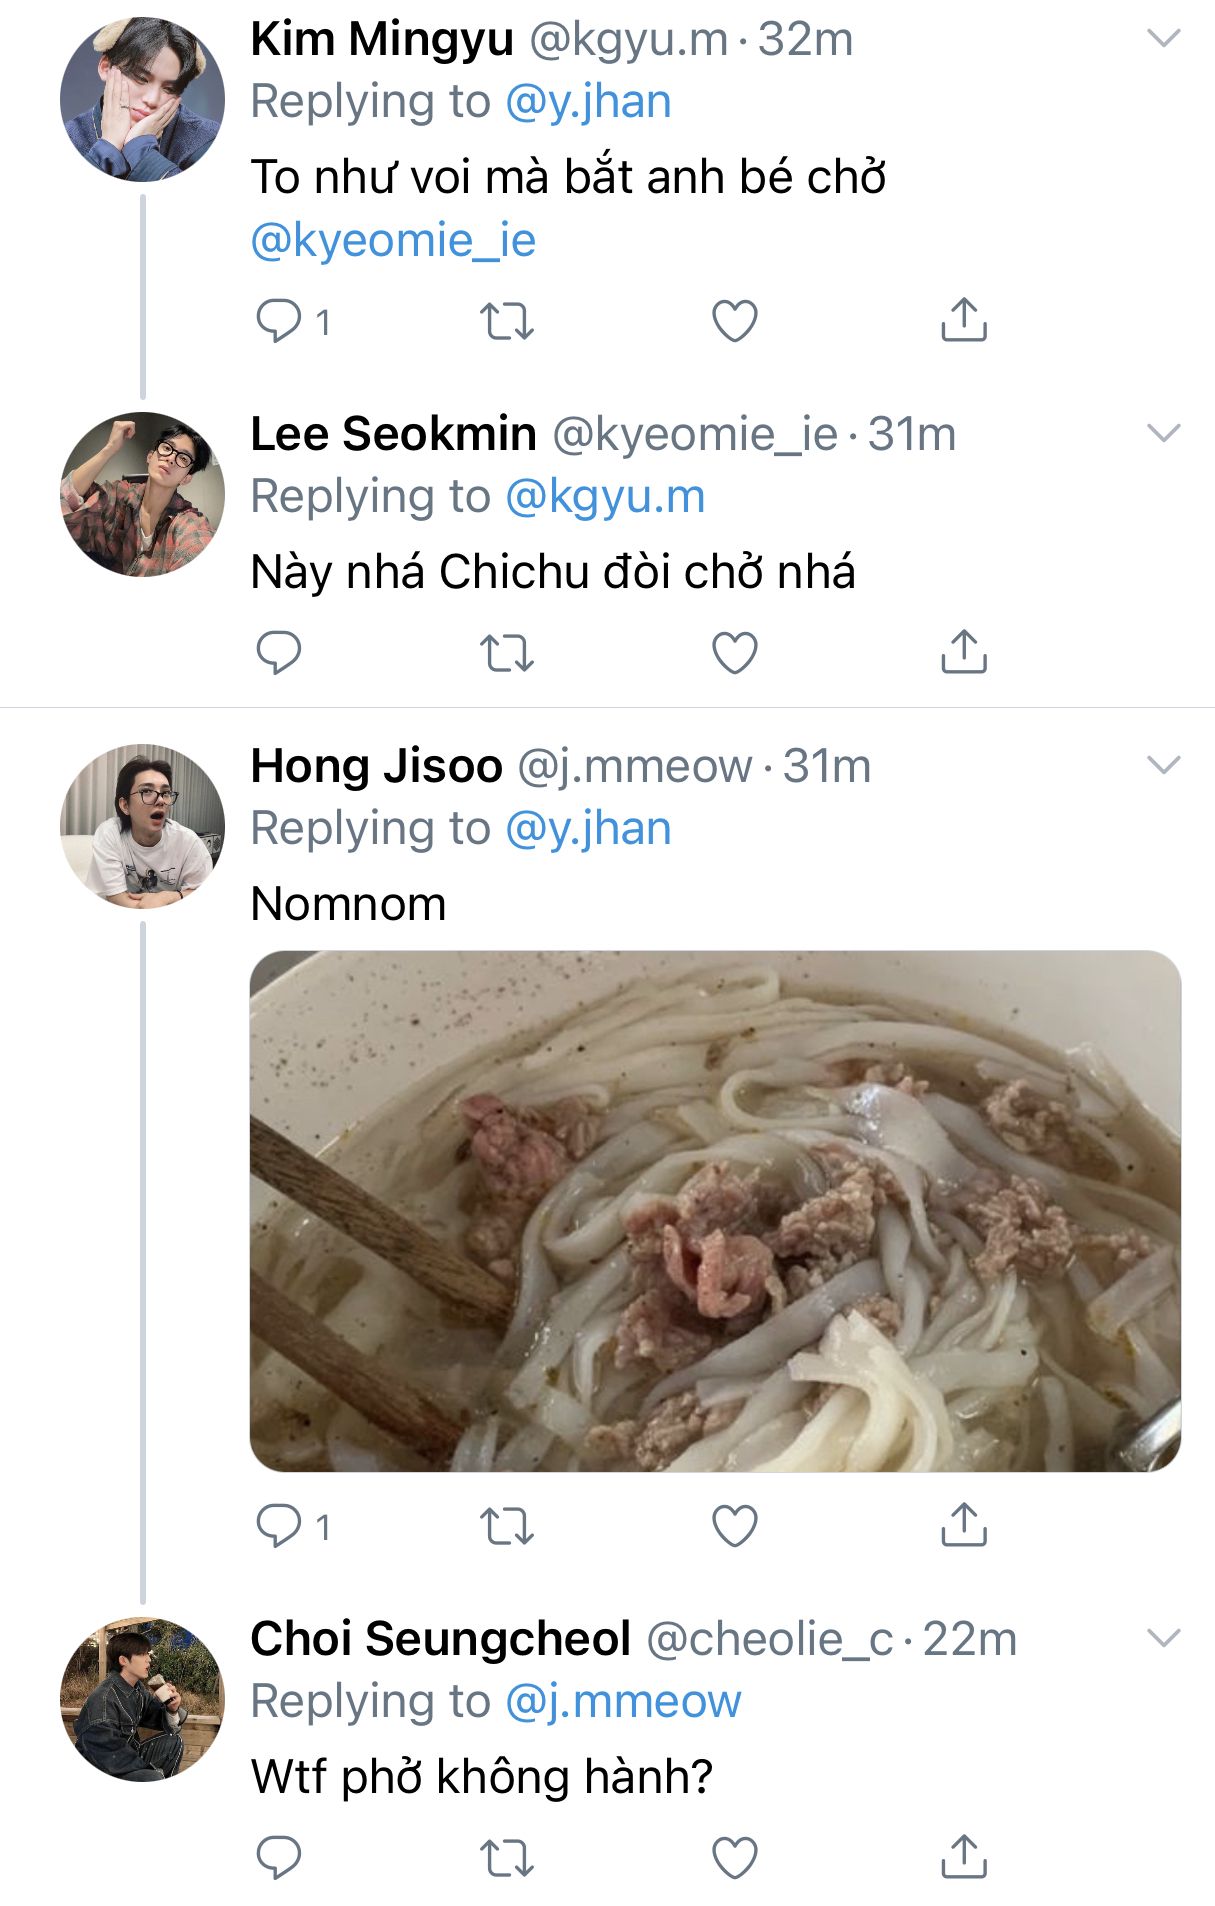
Task: Like Hong Jisoo's Nomnom tweet
Action: pyautogui.click(x=735, y=1526)
